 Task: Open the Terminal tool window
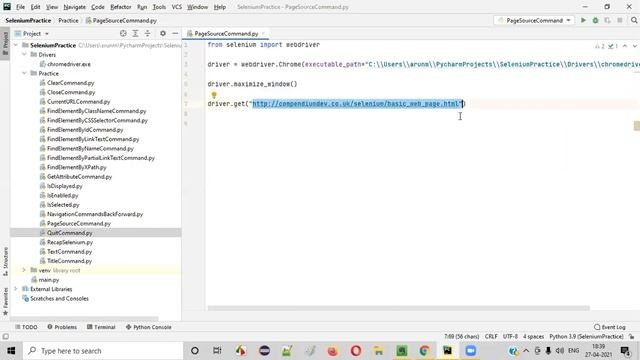coord(101,327)
